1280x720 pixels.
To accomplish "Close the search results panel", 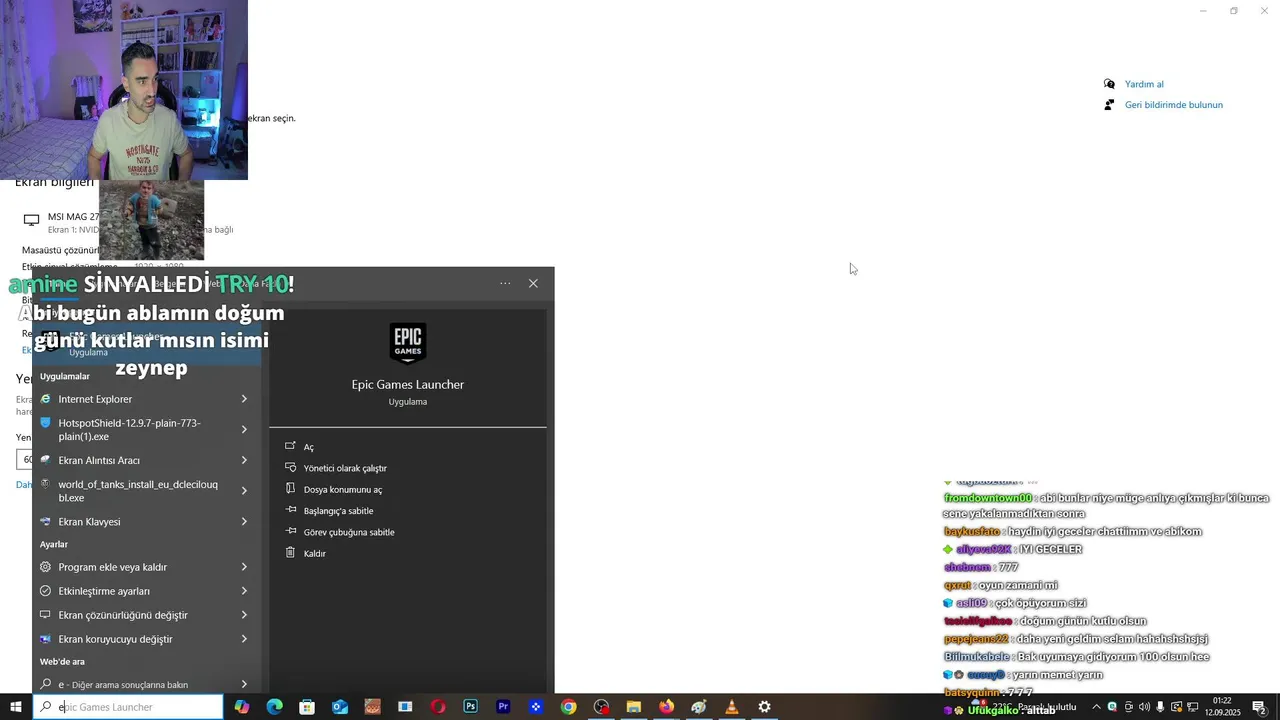I will coord(533,283).
